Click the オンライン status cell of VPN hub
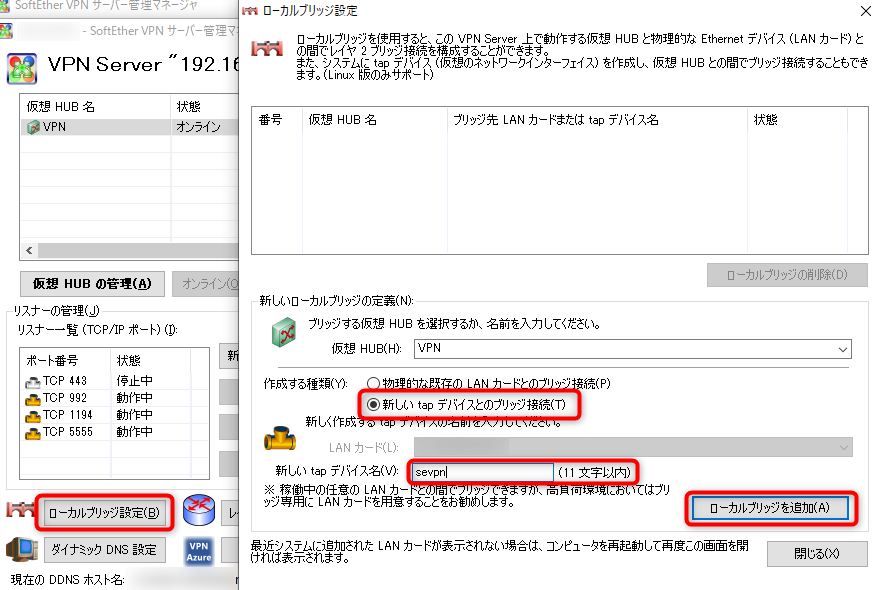879x590 pixels. [x=198, y=127]
